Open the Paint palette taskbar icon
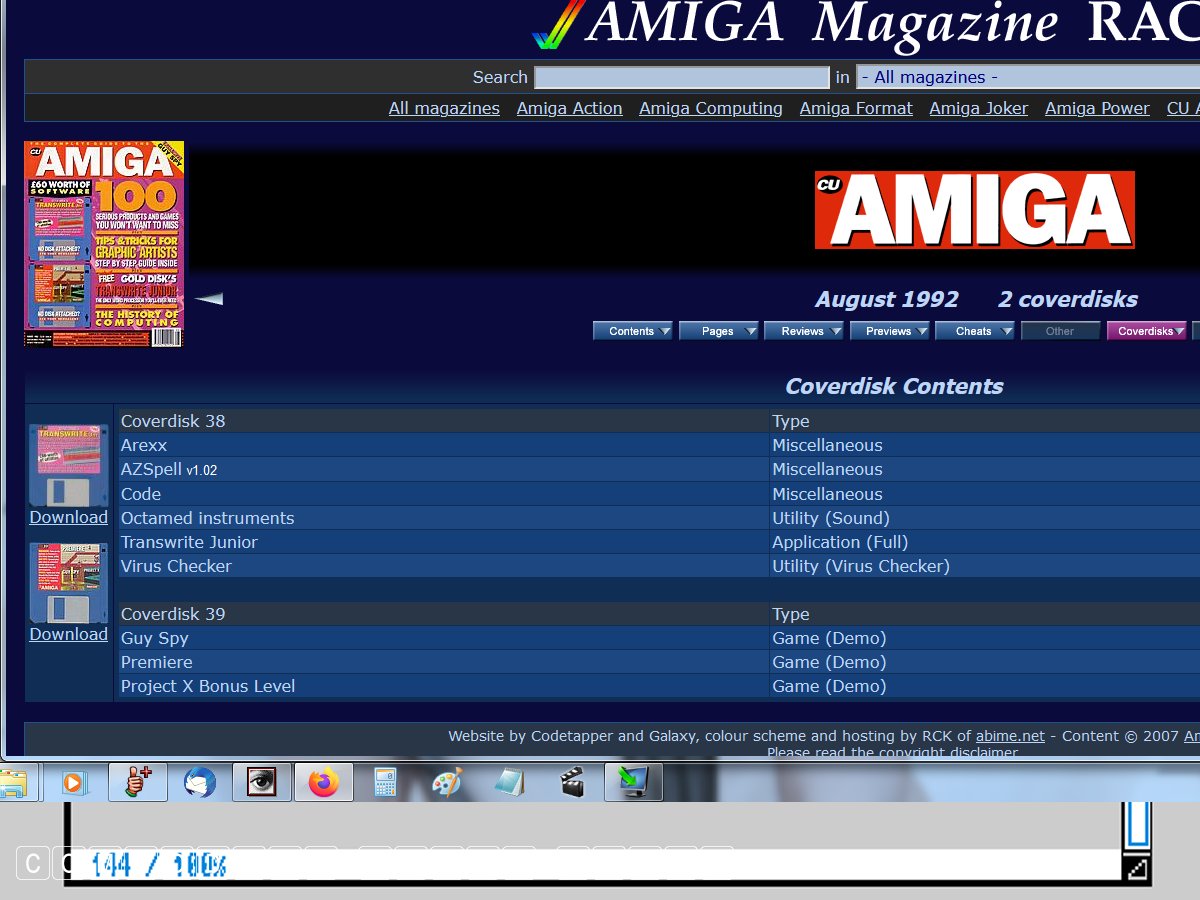 coord(447,782)
